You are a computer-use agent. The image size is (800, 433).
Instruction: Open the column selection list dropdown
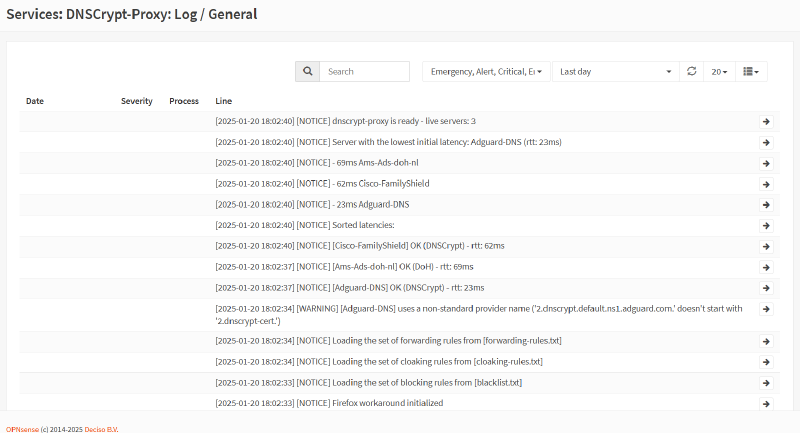point(751,72)
